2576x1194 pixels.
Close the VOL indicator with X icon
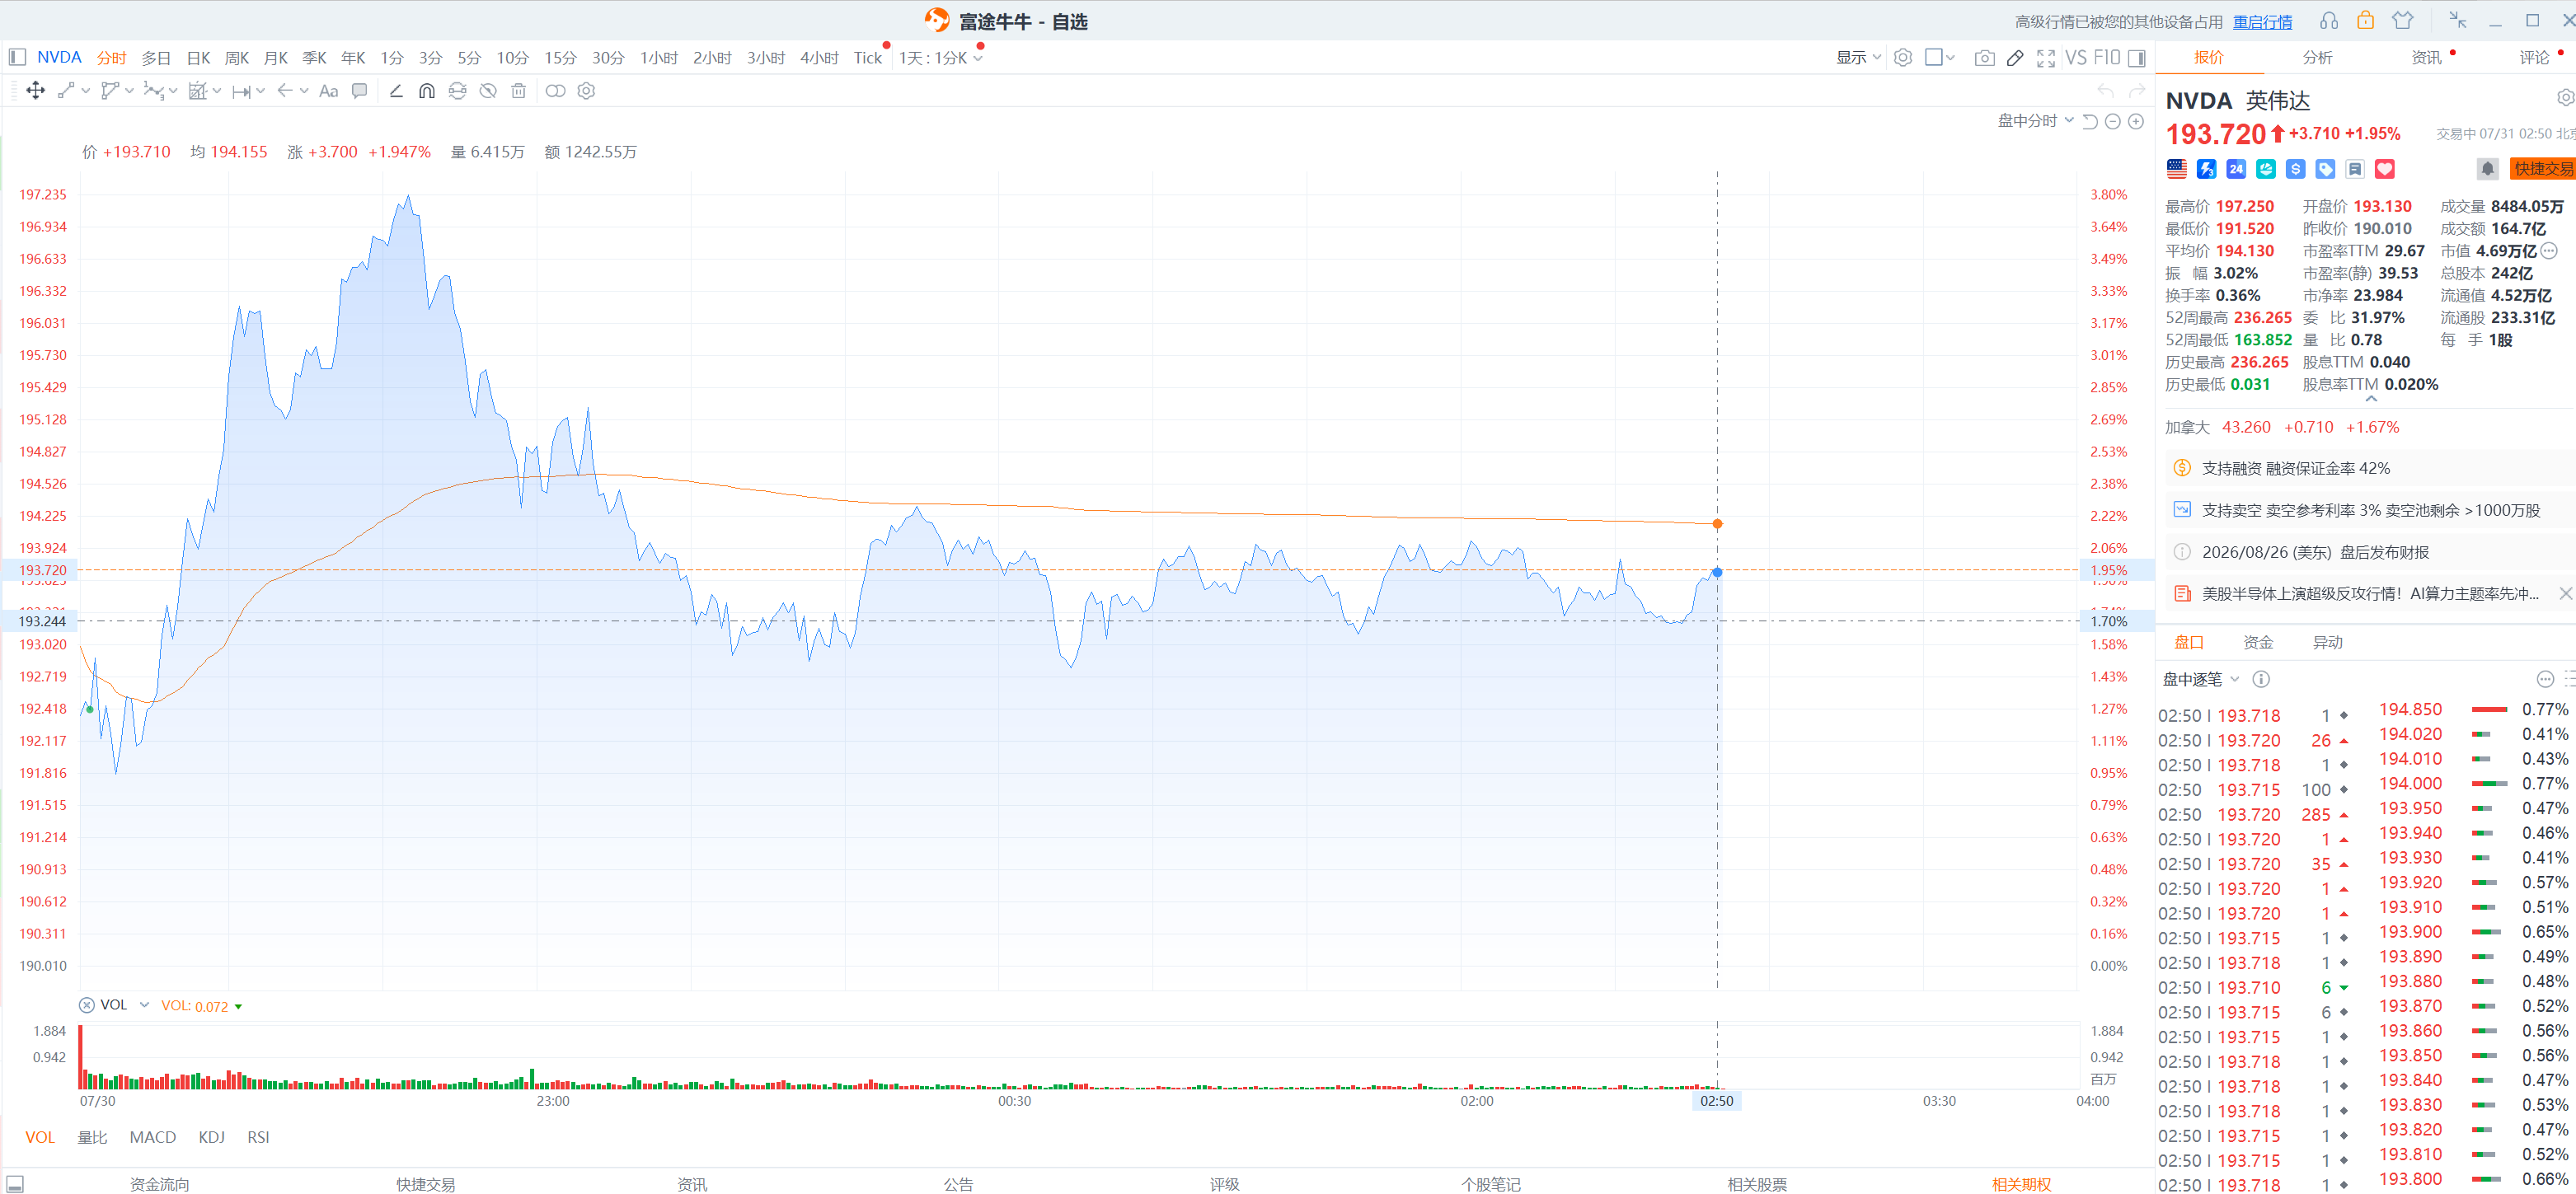point(87,1005)
